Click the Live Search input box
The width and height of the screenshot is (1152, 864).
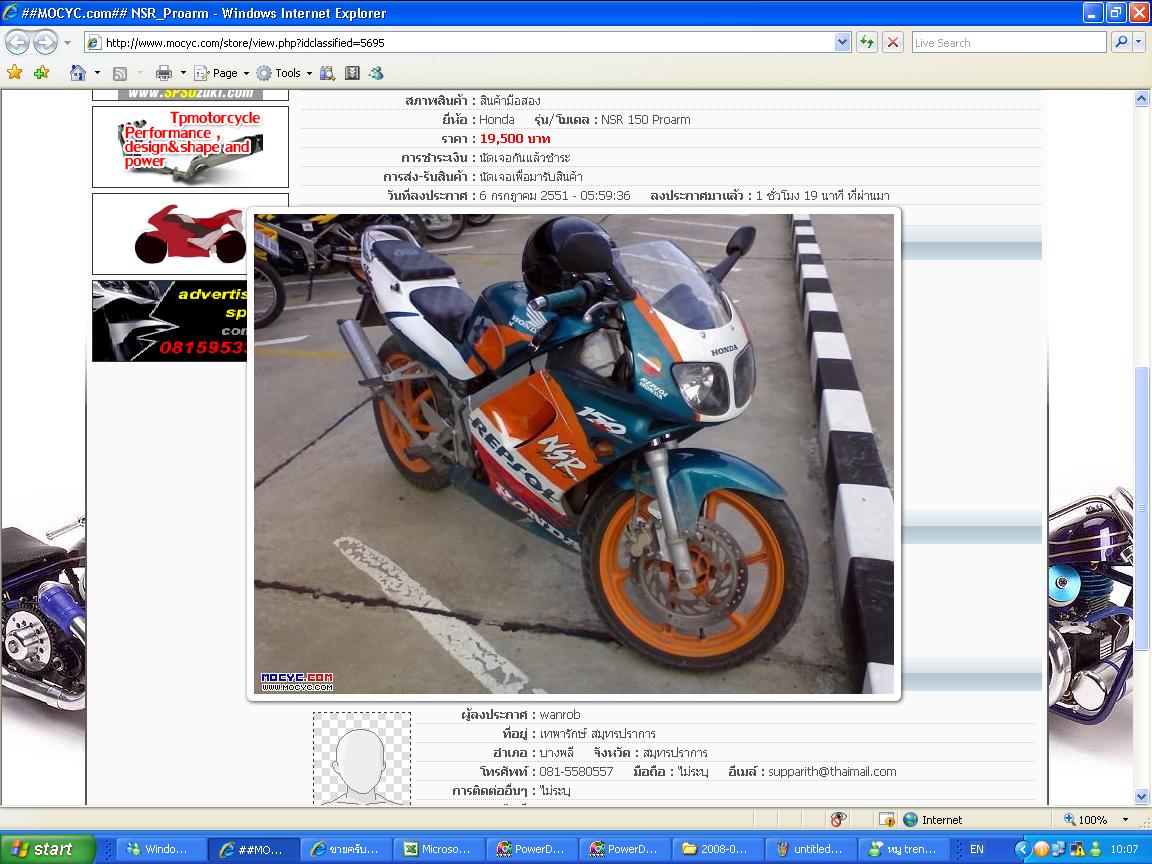click(x=1008, y=43)
